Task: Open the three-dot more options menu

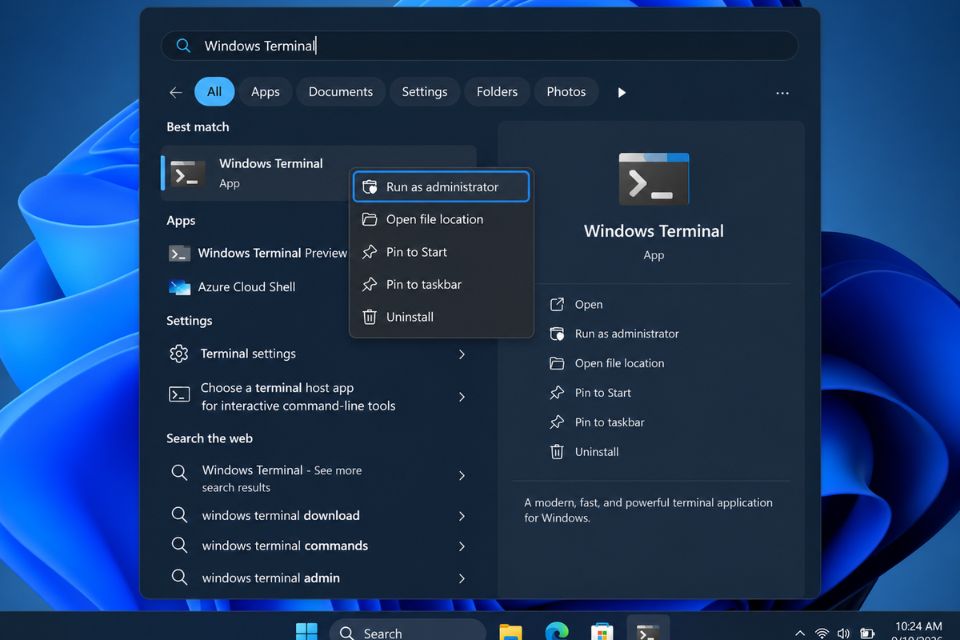Action: tap(782, 93)
